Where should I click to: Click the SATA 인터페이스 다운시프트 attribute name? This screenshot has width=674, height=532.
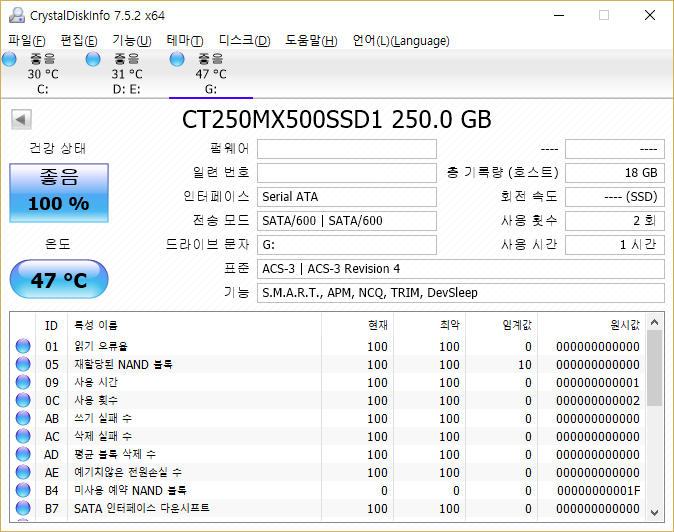142,508
